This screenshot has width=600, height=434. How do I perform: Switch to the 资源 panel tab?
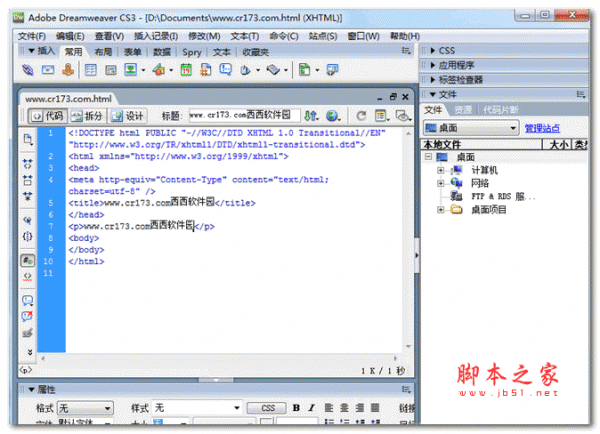click(463, 110)
